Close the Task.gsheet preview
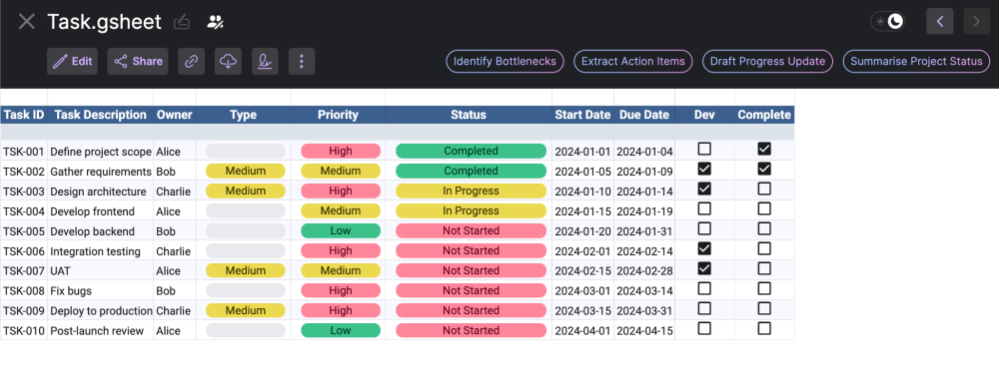Image resolution: width=999 pixels, height=384 pixels. pyautogui.click(x=27, y=22)
